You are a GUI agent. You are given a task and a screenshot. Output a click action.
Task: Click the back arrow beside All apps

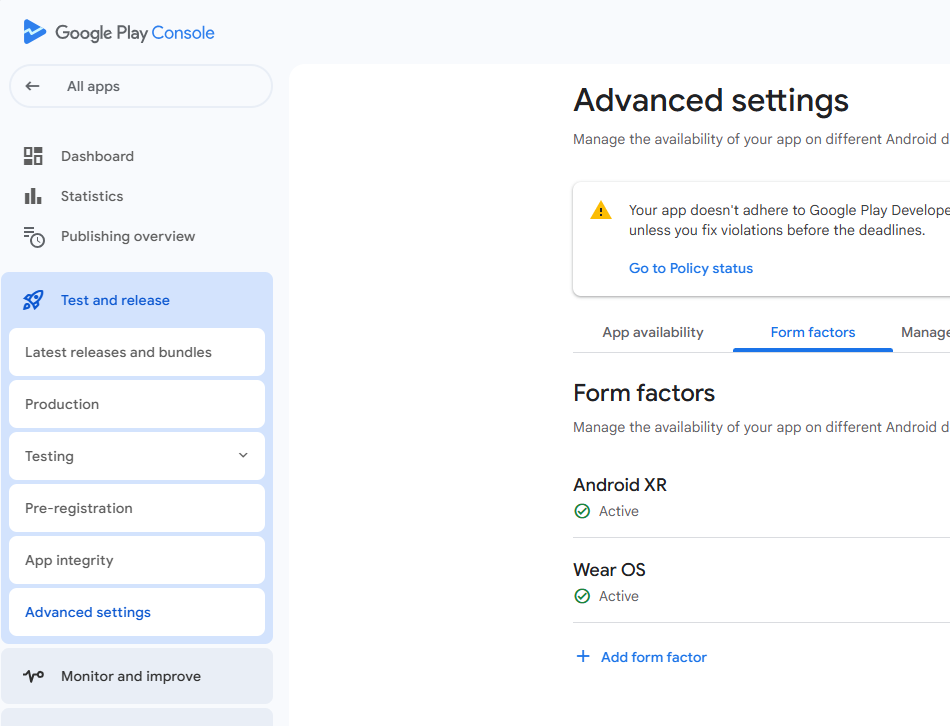coord(33,86)
